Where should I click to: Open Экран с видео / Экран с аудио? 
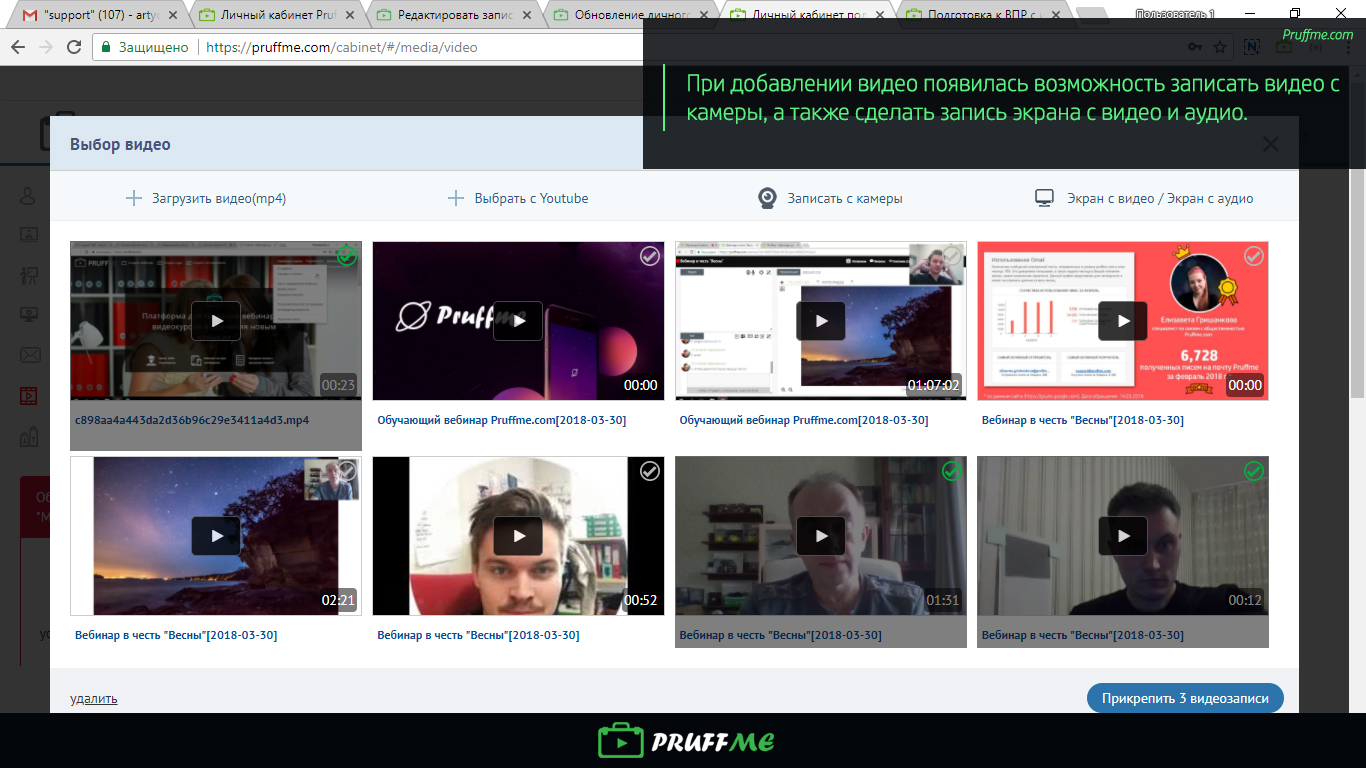click(x=1144, y=198)
